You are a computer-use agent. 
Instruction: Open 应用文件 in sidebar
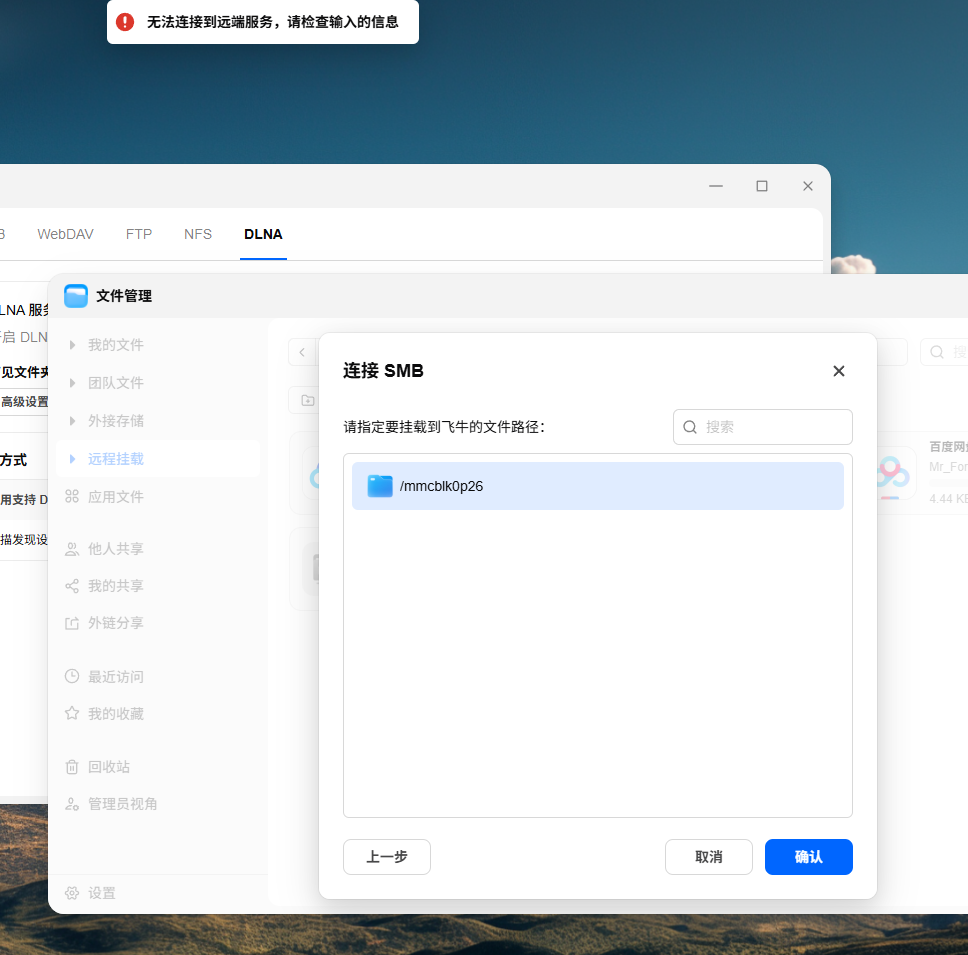point(115,497)
